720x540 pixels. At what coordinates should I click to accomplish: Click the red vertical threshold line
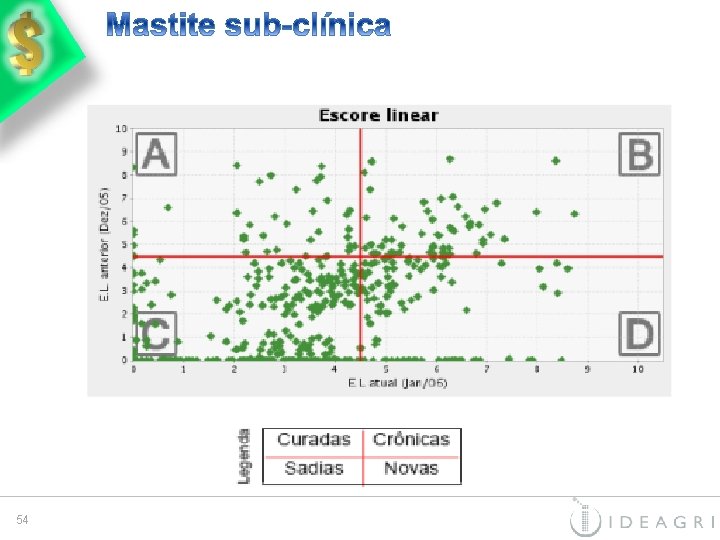point(361,200)
